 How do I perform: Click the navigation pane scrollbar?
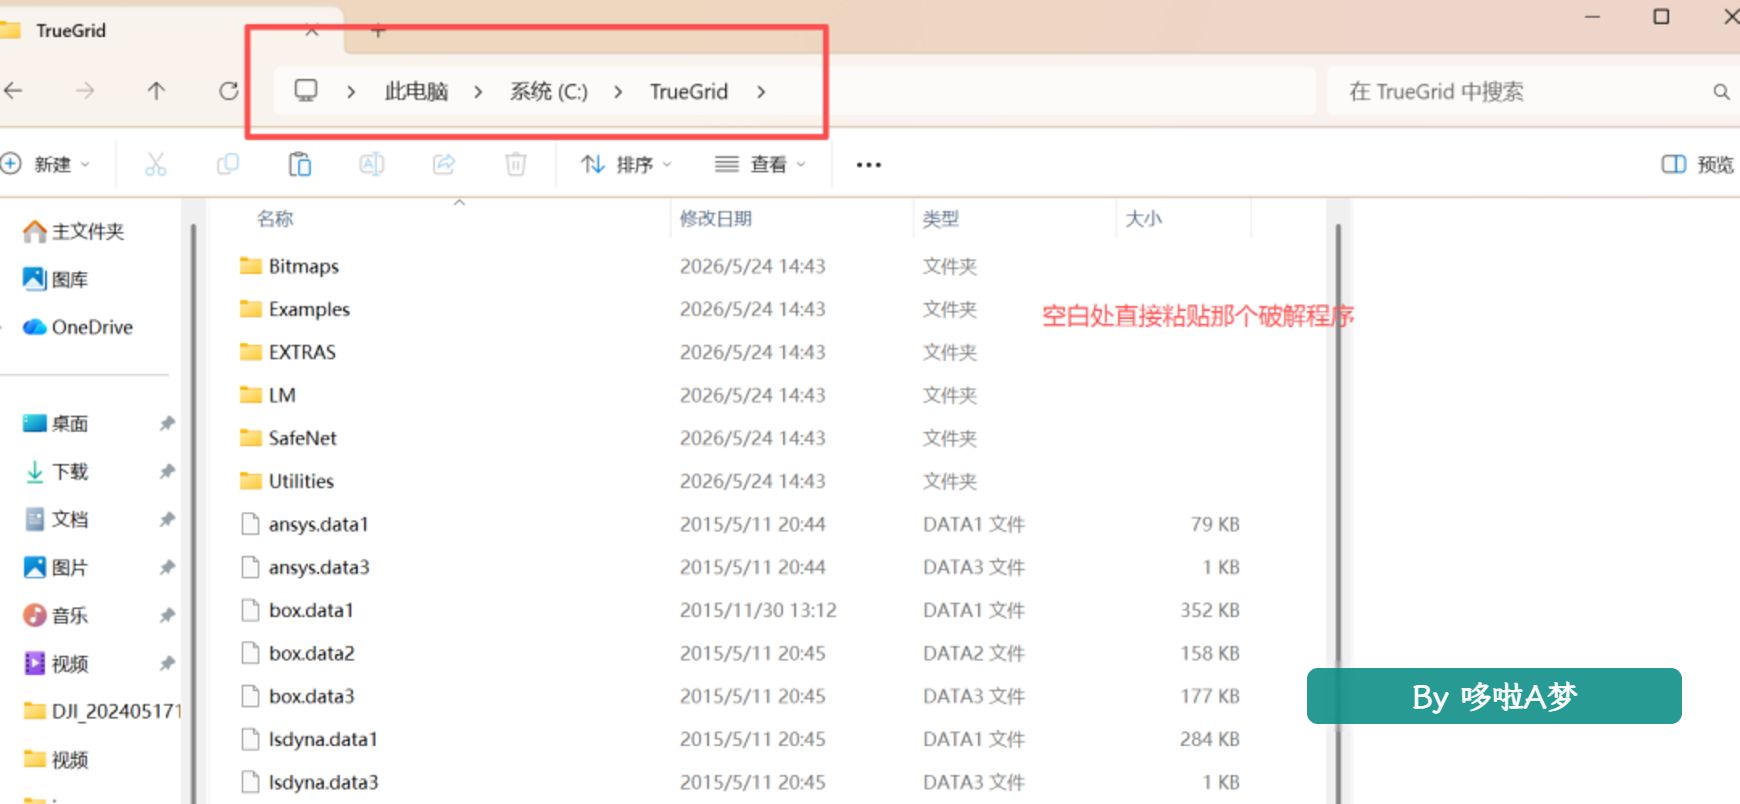193,512
